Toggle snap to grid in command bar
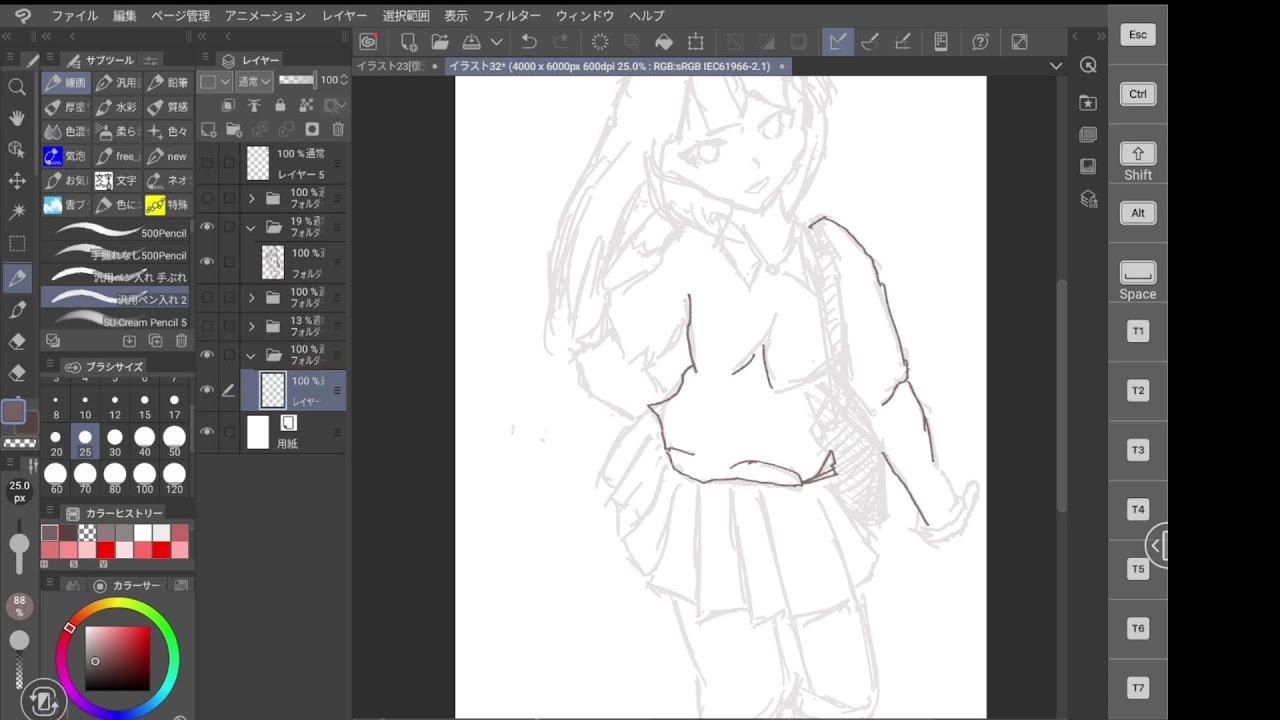This screenshot has height=720, width=1280. click(902, 42)
